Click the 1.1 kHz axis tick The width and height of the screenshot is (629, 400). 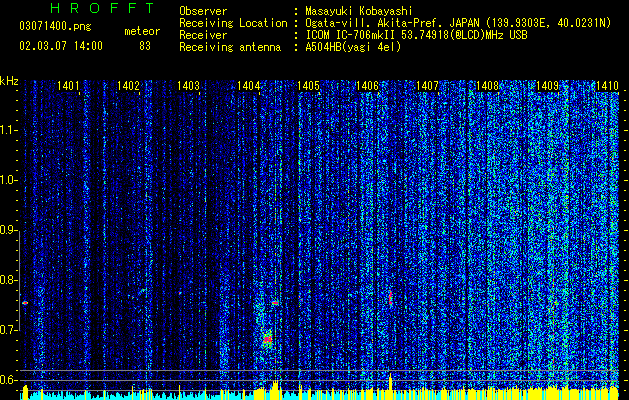pos(8,130)
